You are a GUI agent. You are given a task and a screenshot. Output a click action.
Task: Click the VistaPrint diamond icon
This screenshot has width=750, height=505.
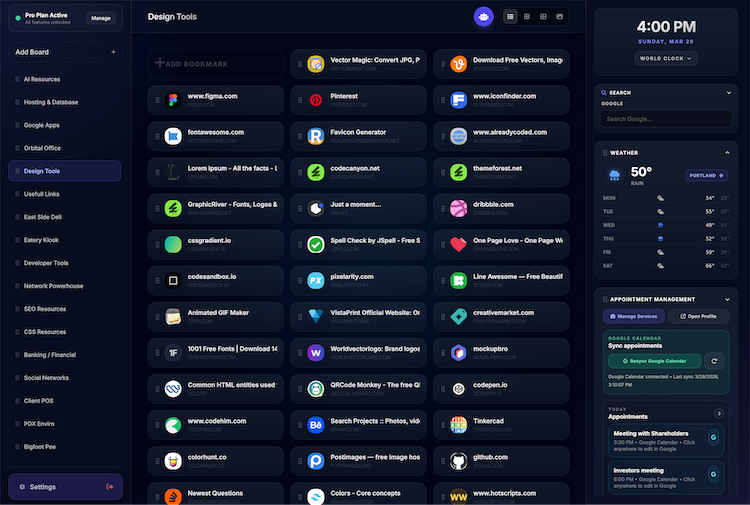pos(316,317)
